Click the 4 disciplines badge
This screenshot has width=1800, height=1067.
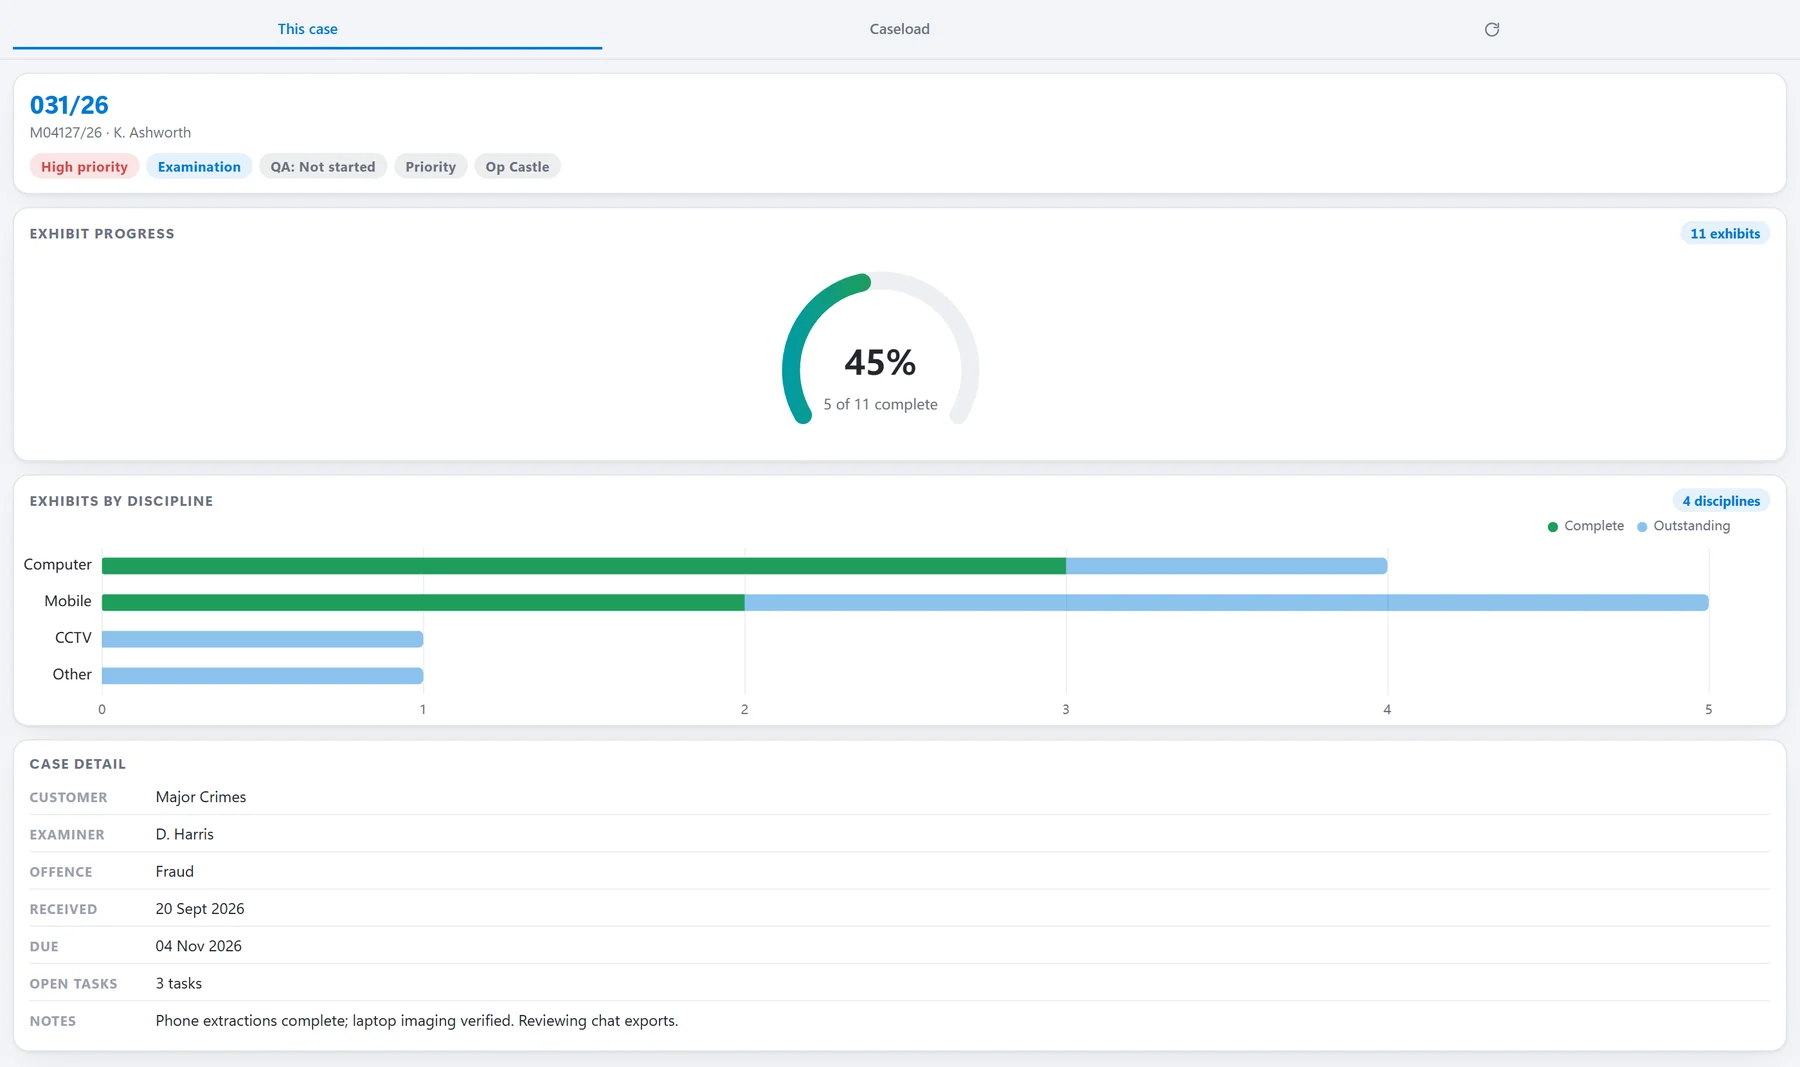[1721, 501]
